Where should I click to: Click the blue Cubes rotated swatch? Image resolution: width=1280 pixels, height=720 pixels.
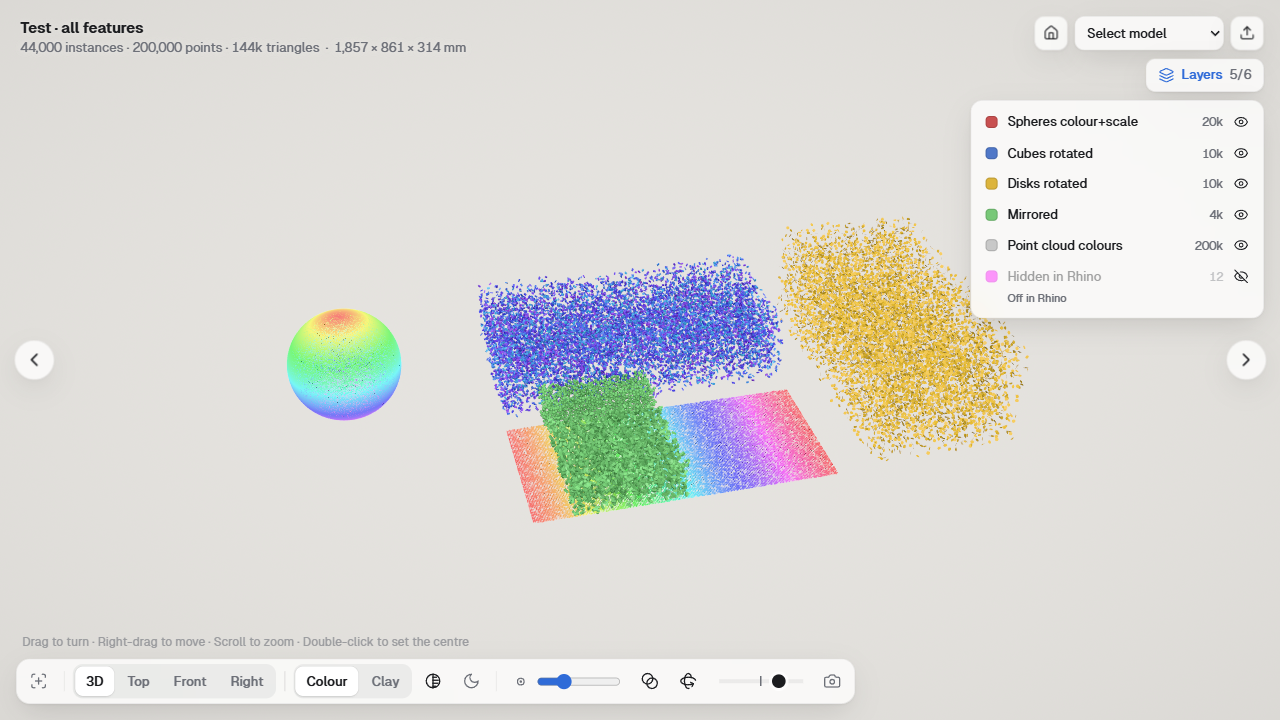(992, 153)
